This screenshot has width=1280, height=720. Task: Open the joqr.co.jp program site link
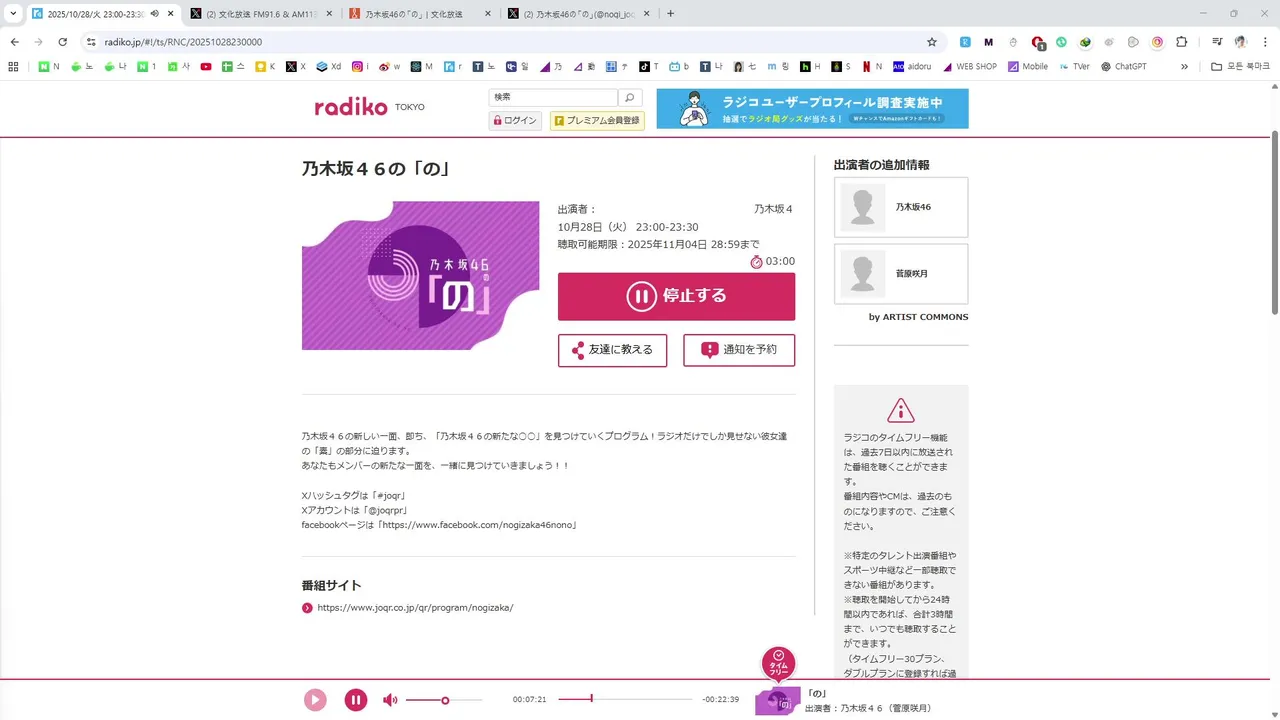pyautogui.click(x=415, y=608)
